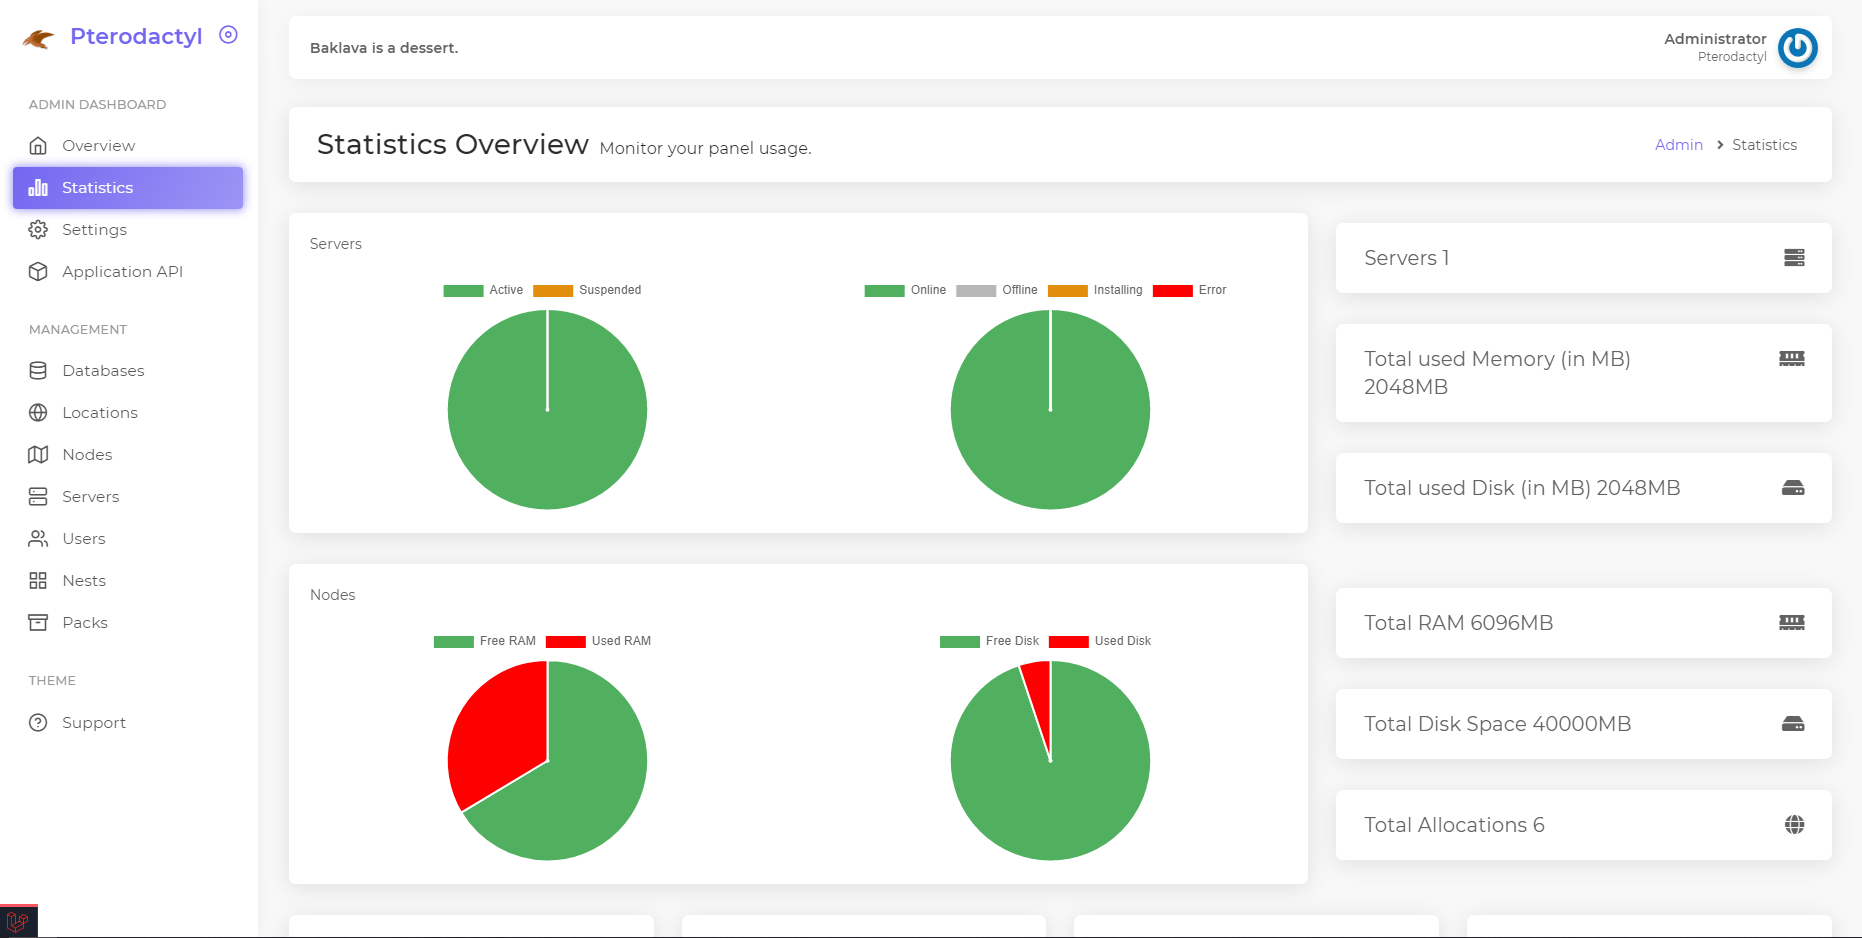Go to Settings in sidebar
1862x938 pixels.
click(94, 230)
